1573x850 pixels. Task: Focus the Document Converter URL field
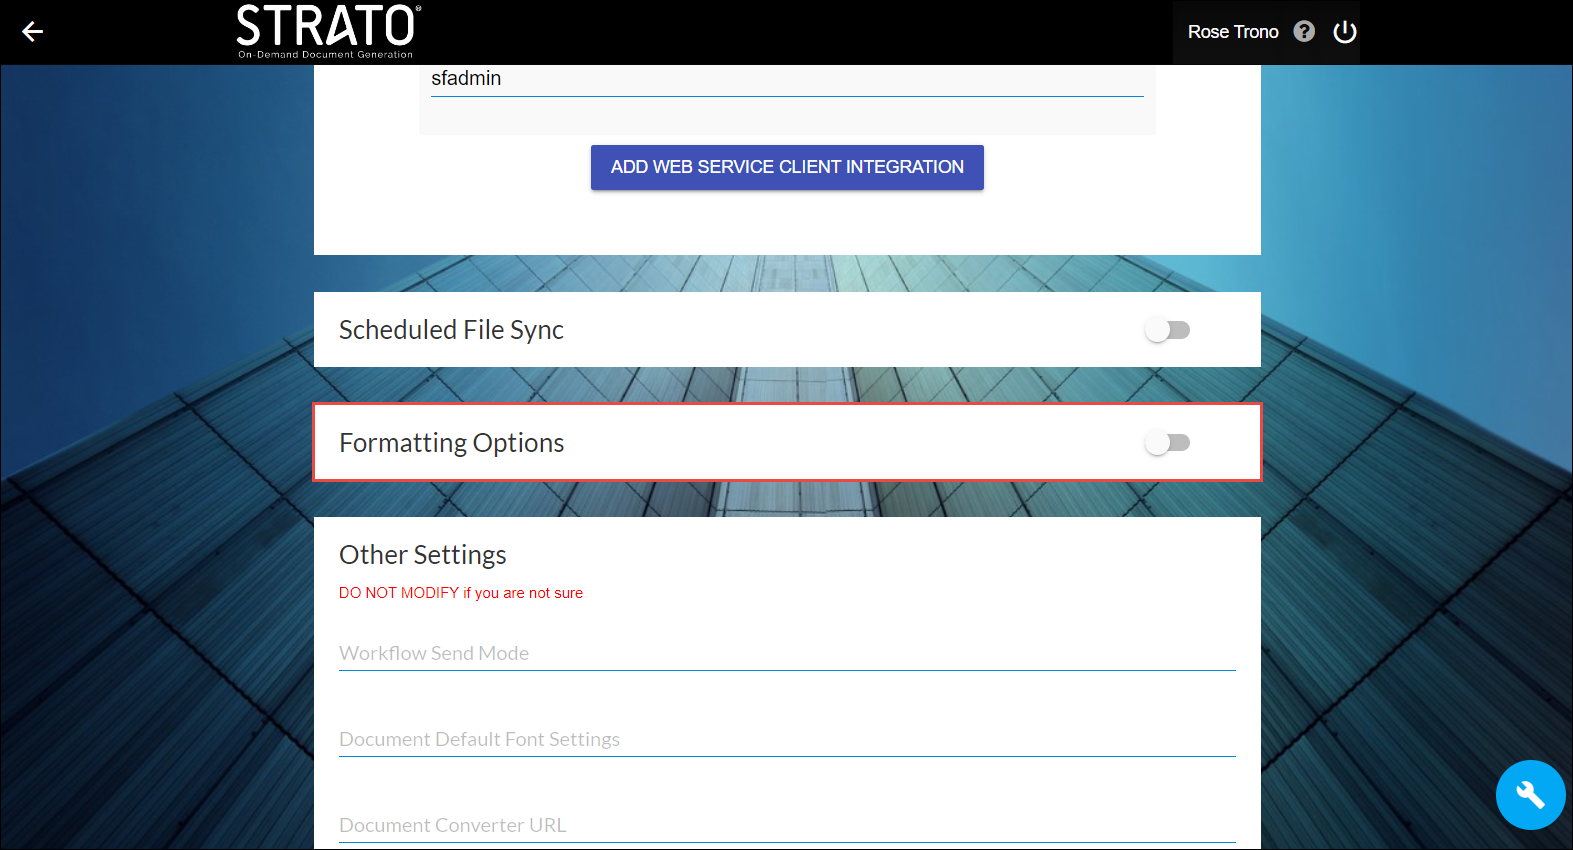pyautogui.click(x=786, y=825)
